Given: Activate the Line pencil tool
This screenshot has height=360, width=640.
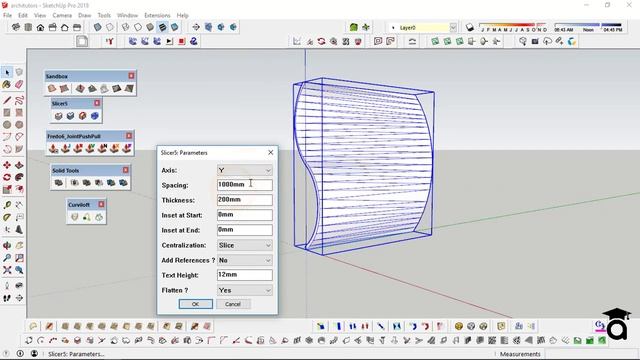Looking at the screenshot, I should click(x=7, y=100).
